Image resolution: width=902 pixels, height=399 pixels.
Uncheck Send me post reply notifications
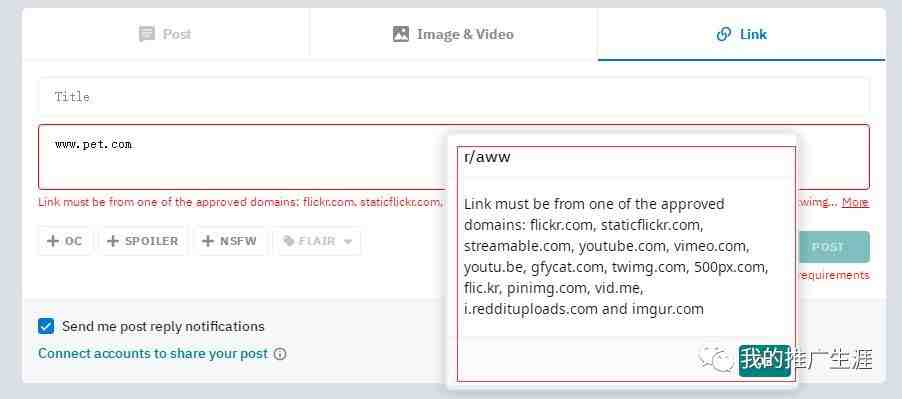coord(46,326)
